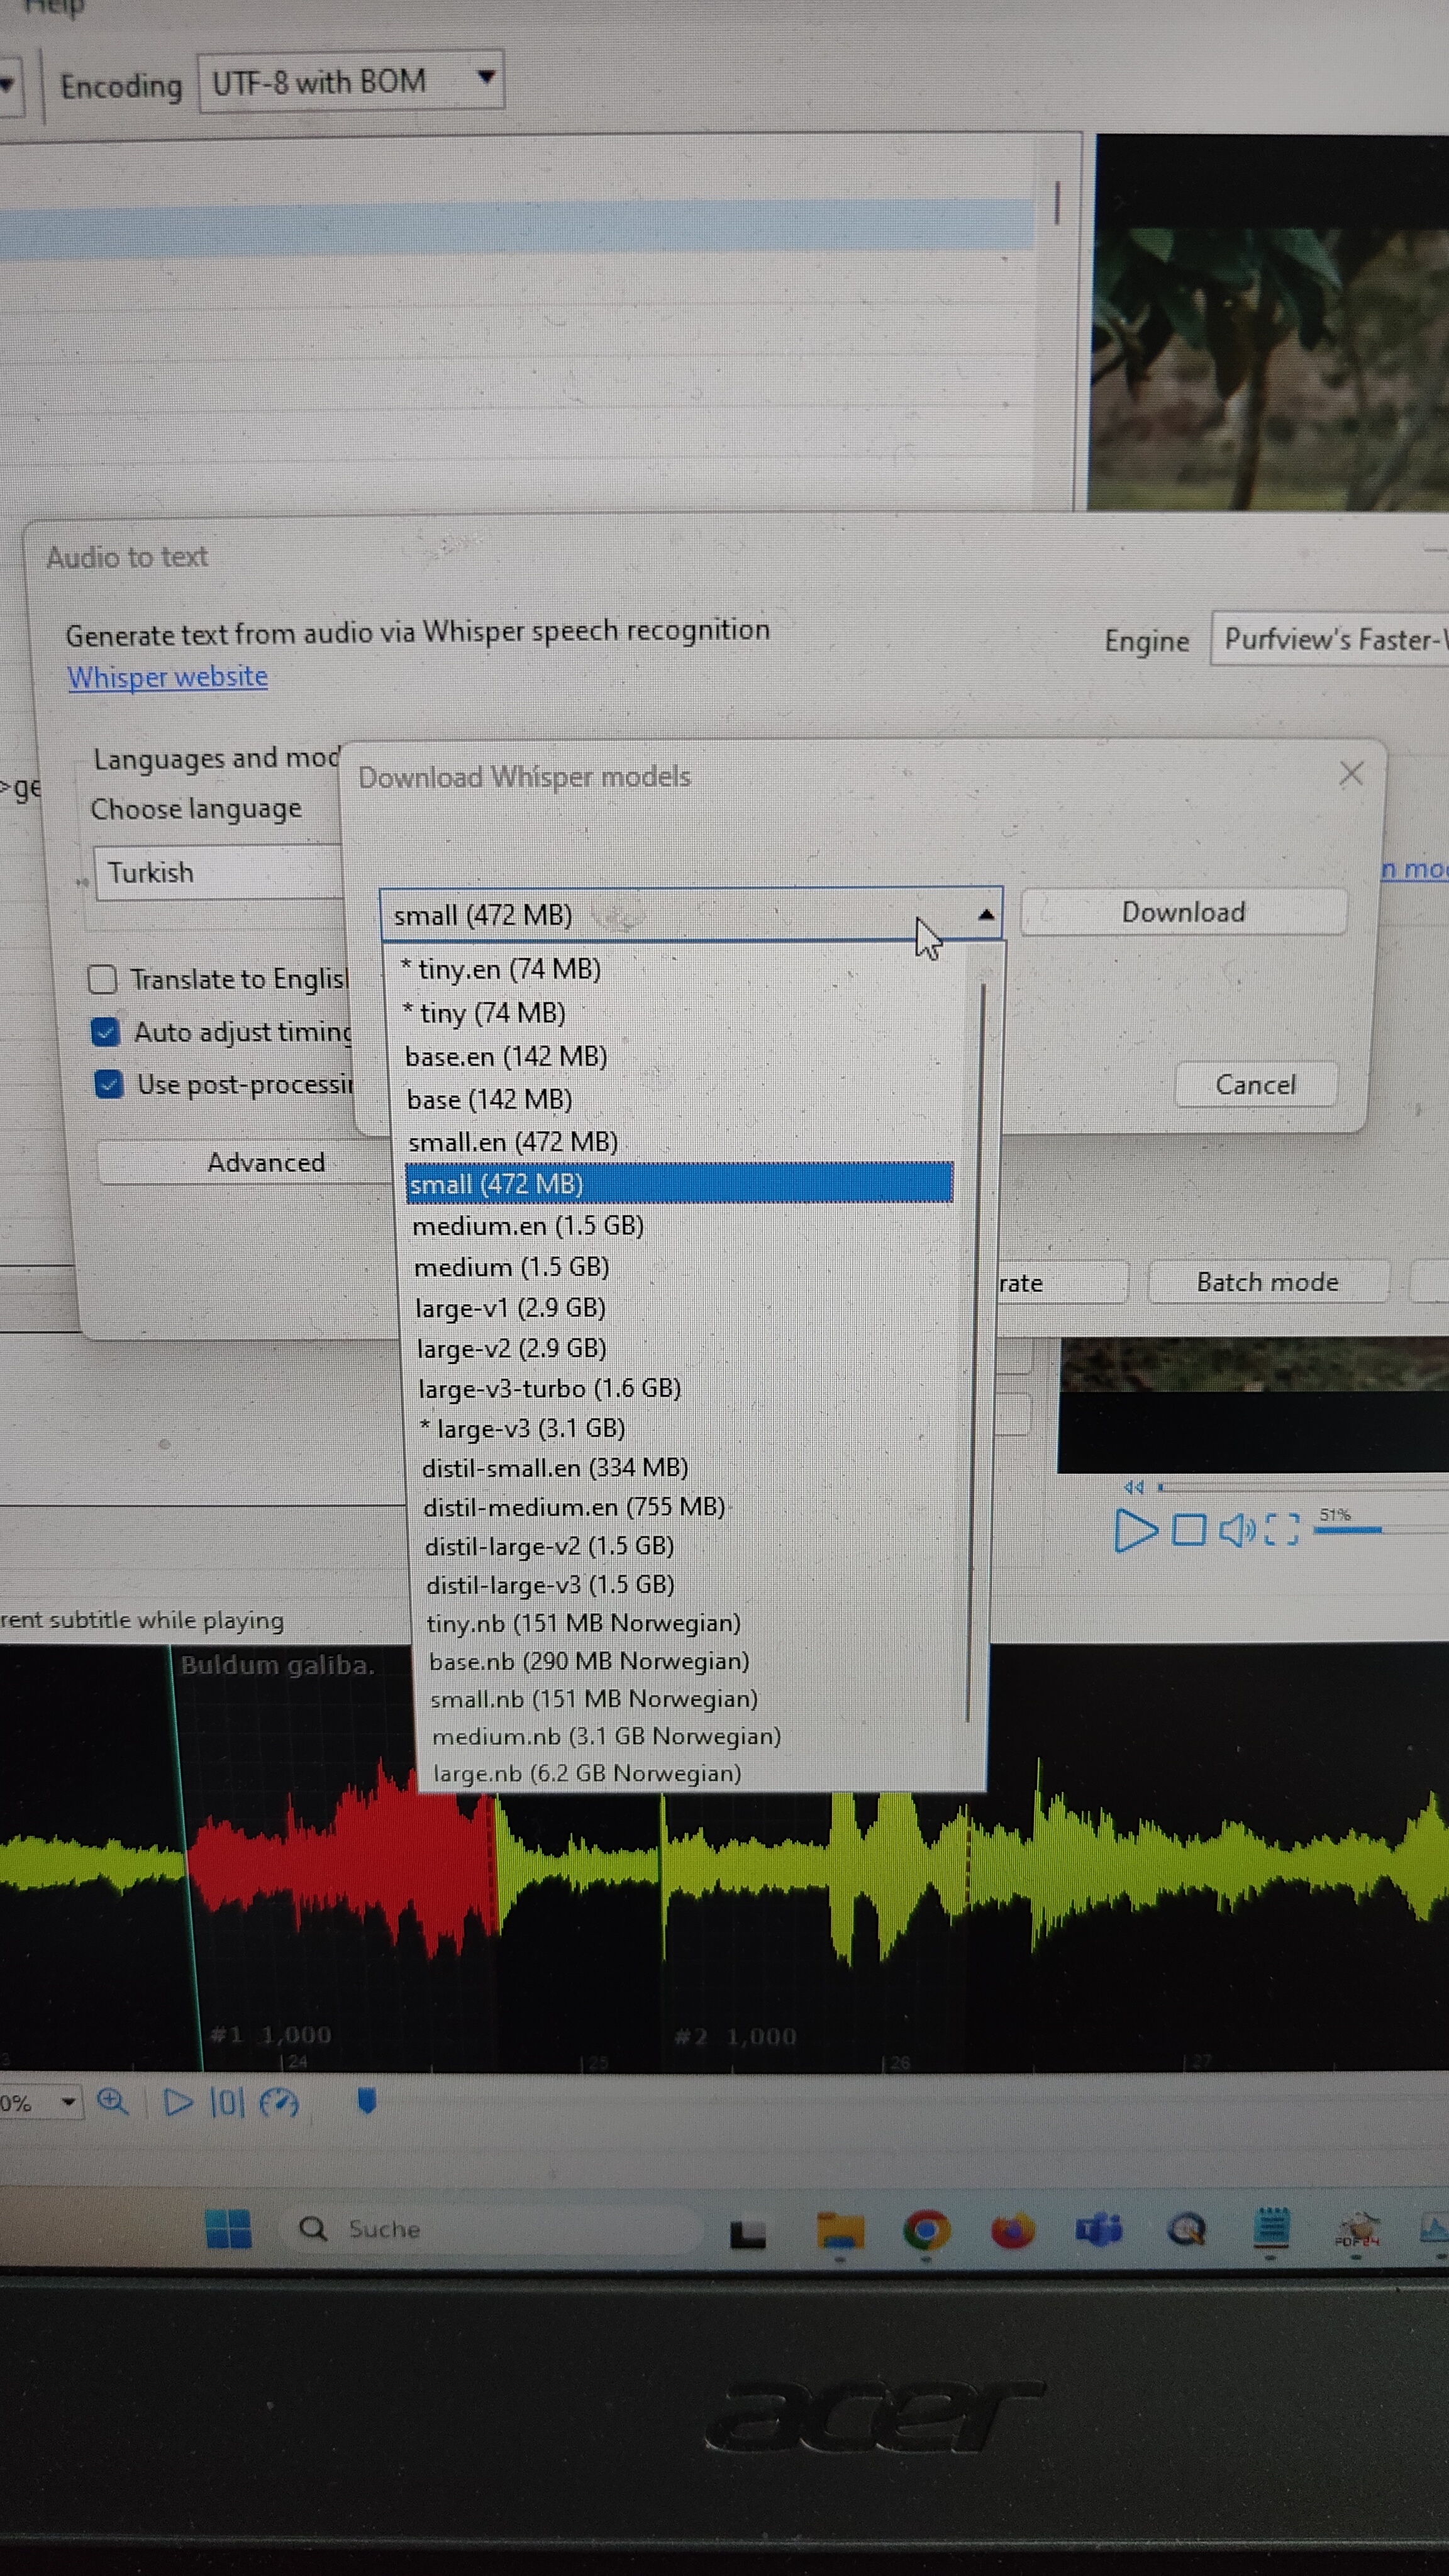Play the selection from waveform toolbar
Image resolution: width=1449 pixels, height=2576 pixels.
click(x=178, y=2102)
